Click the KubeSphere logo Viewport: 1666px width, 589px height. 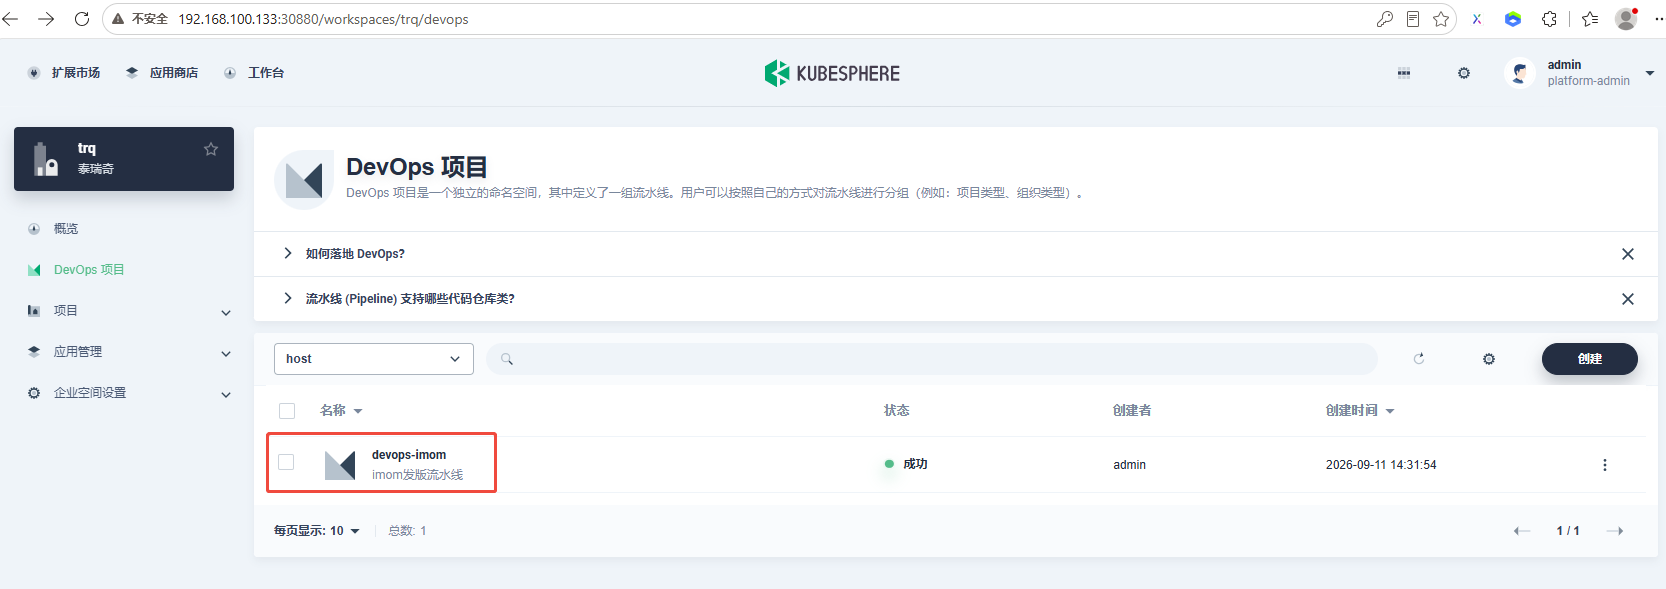832,73
